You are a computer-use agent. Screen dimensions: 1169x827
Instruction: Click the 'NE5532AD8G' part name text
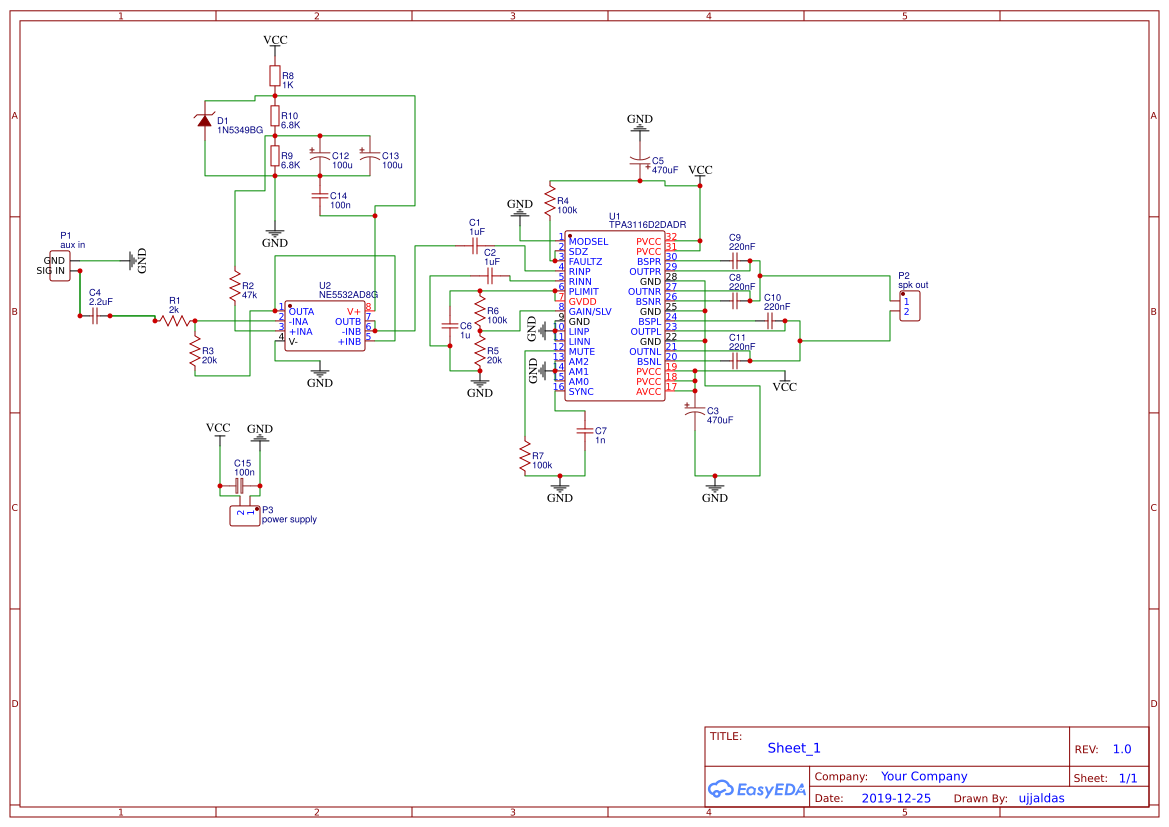349,295
